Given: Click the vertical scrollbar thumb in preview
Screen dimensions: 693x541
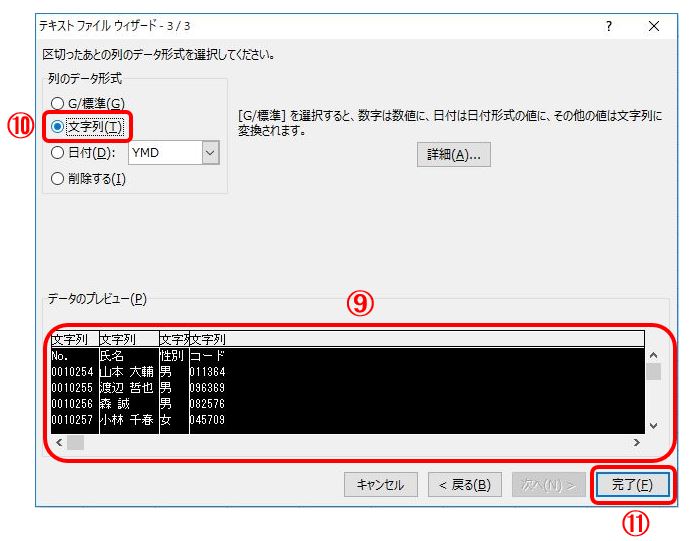Looking at the screenshot, I should 654,372.
